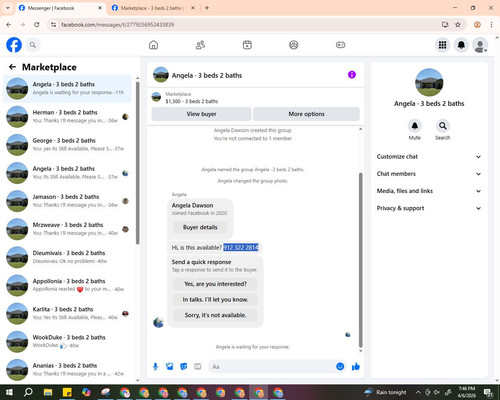This screenshot has width=500, height=400.
Task: Click the Facebook search magnifier icon
Action: pos(33,45)
